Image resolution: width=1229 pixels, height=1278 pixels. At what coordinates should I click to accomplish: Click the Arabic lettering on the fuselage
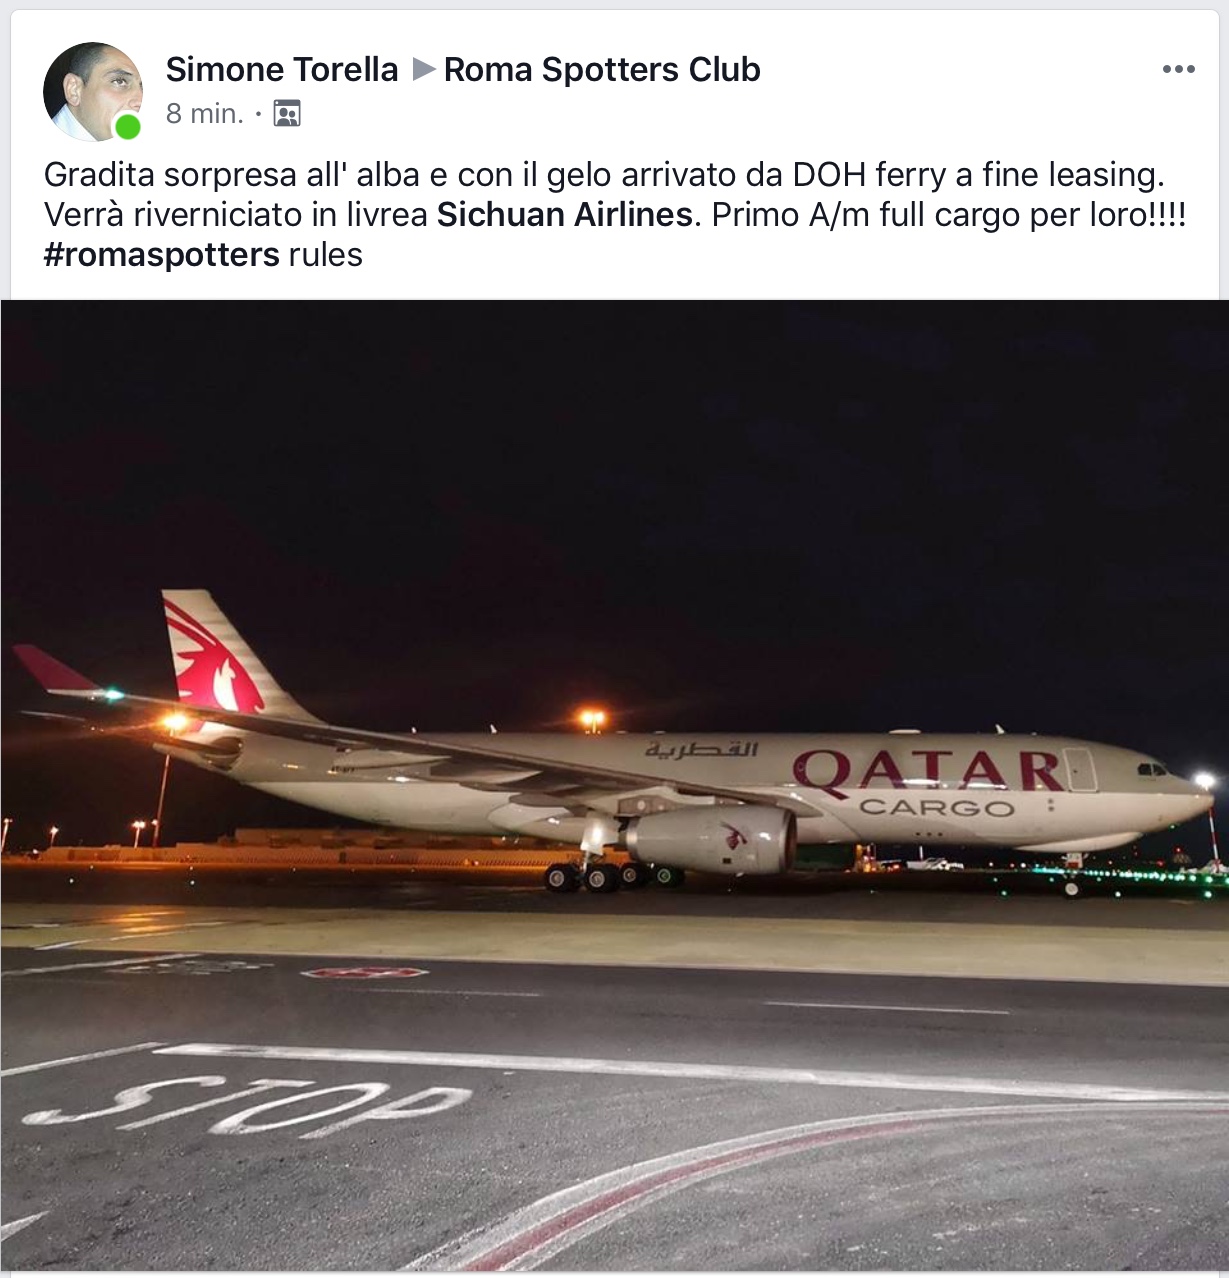click(x=701, y=749)
